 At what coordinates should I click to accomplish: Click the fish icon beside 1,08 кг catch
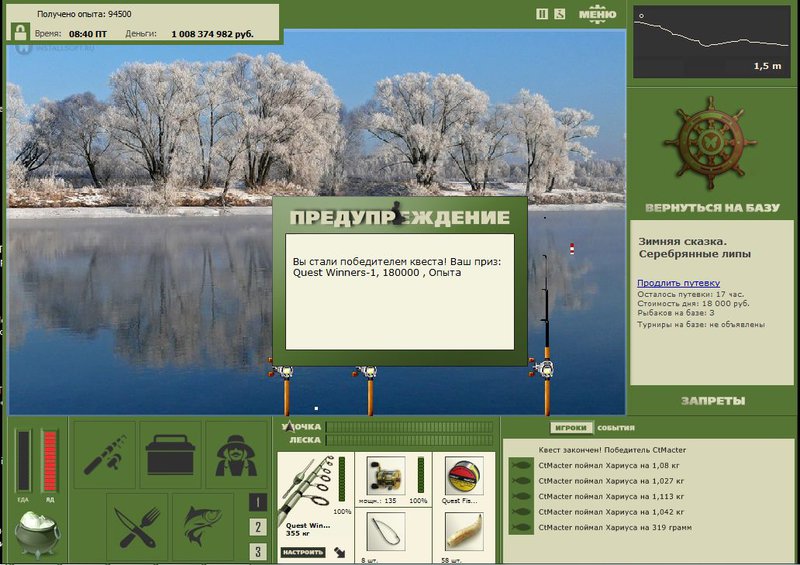(521, 465)
